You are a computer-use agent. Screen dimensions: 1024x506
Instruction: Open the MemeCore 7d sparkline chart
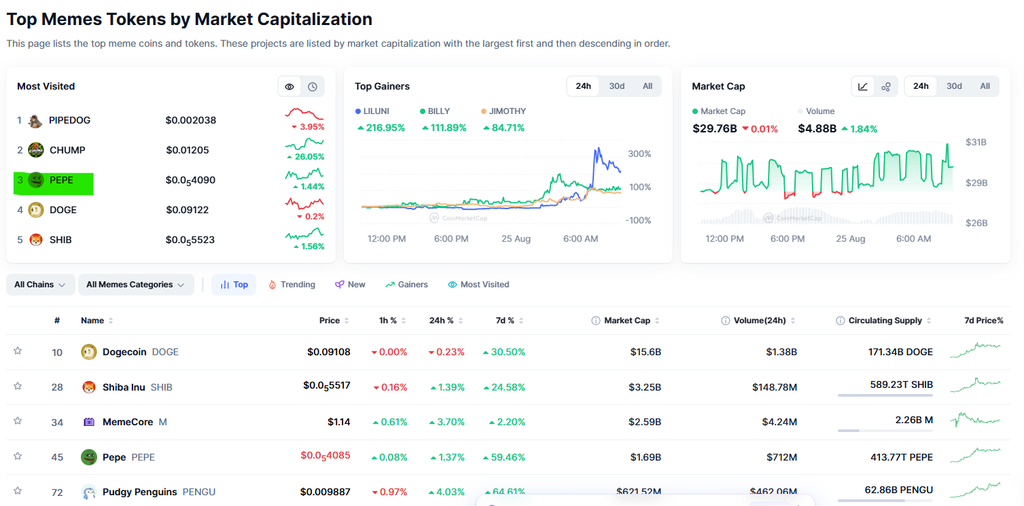[x=975, y=420]
